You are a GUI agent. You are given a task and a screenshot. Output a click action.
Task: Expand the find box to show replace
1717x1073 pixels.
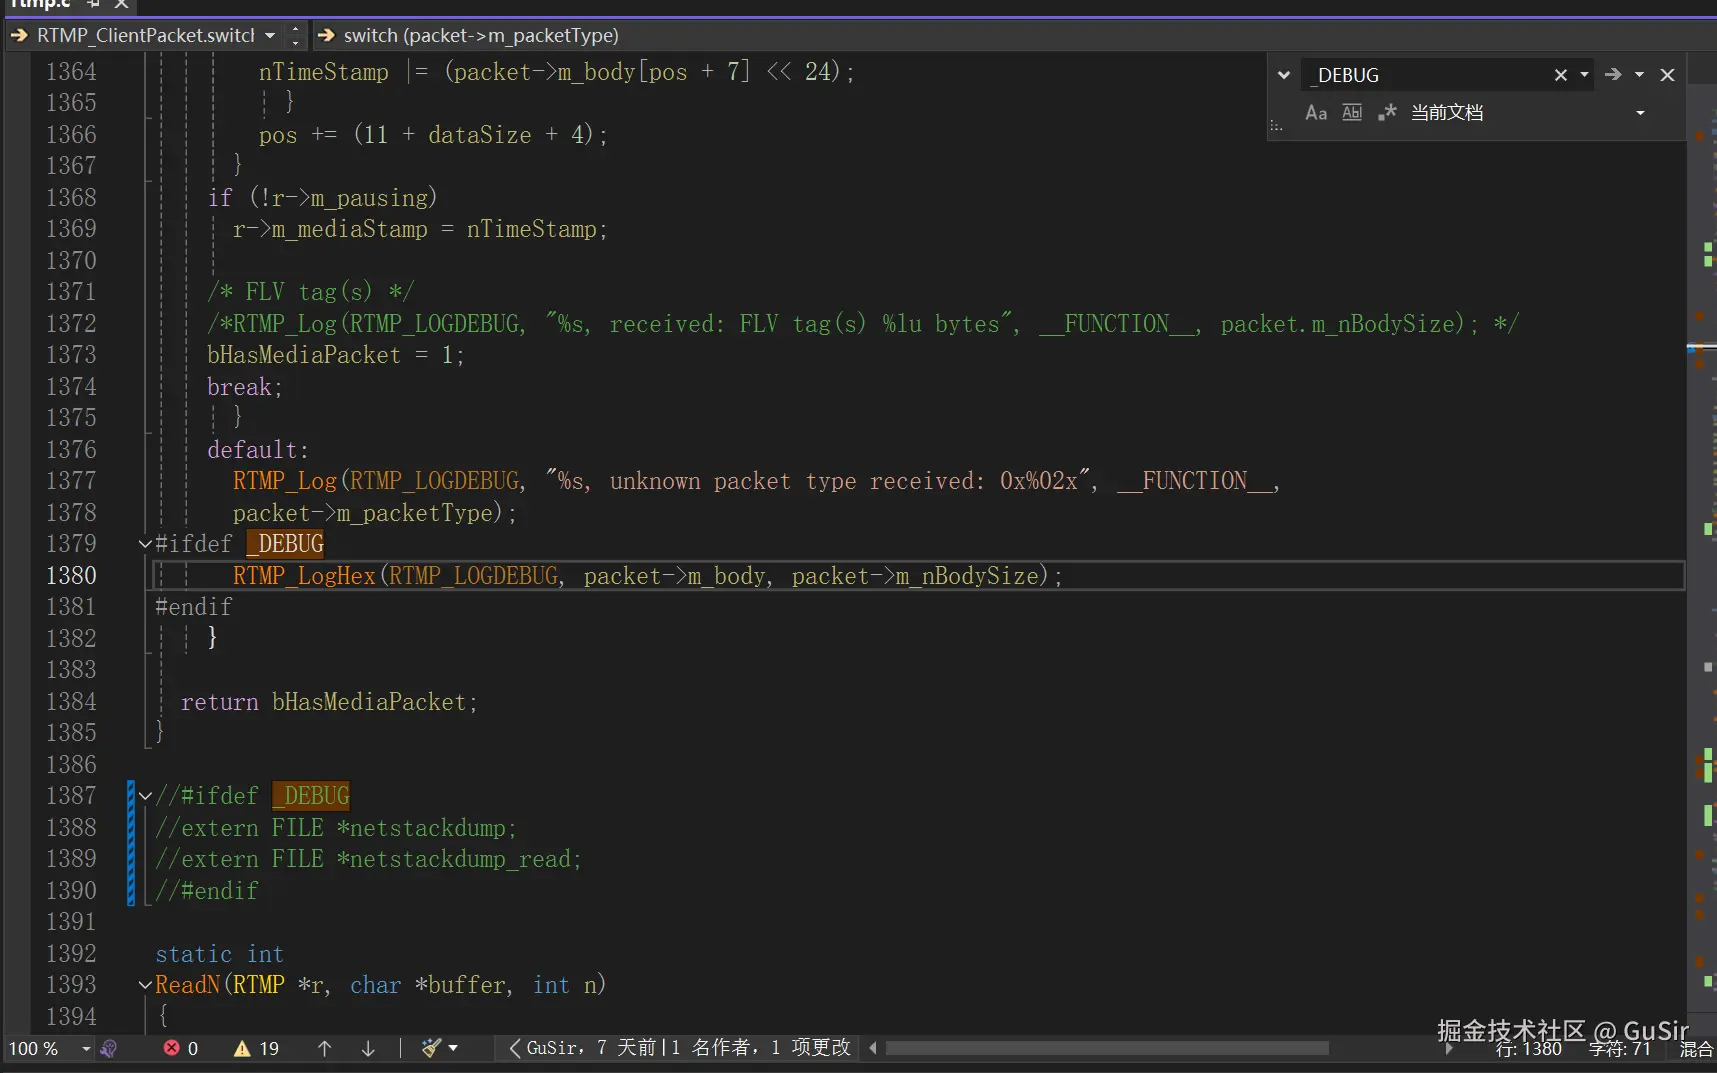click(x=1284, y=75)
